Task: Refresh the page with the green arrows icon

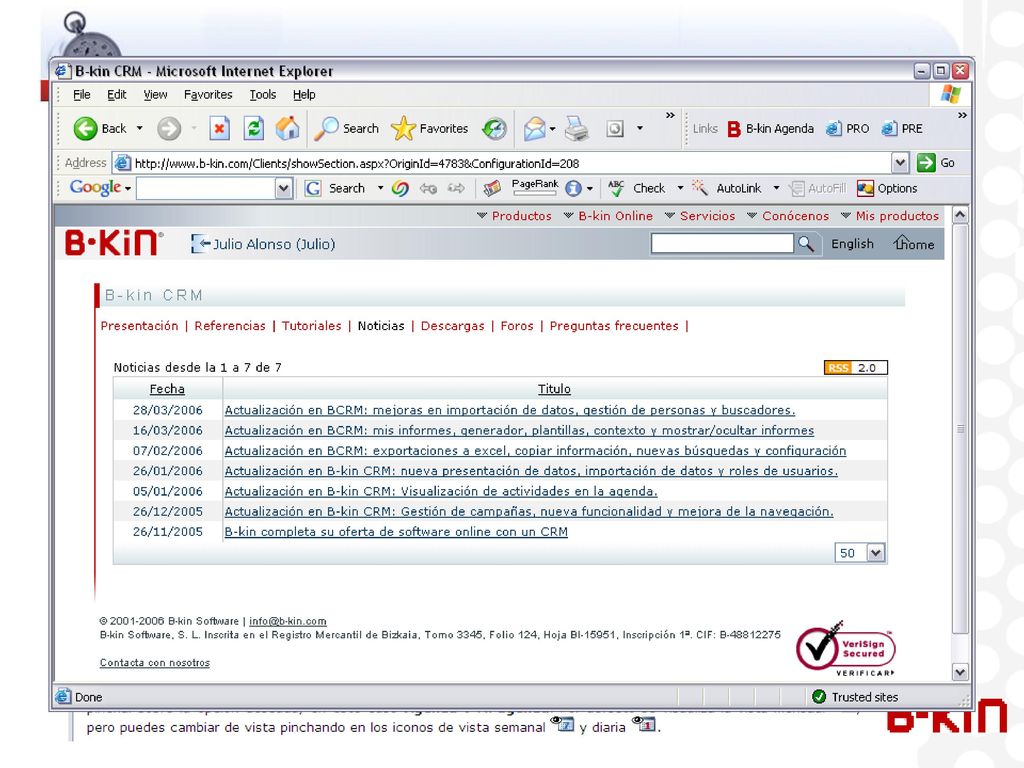Action: [253, 129]
